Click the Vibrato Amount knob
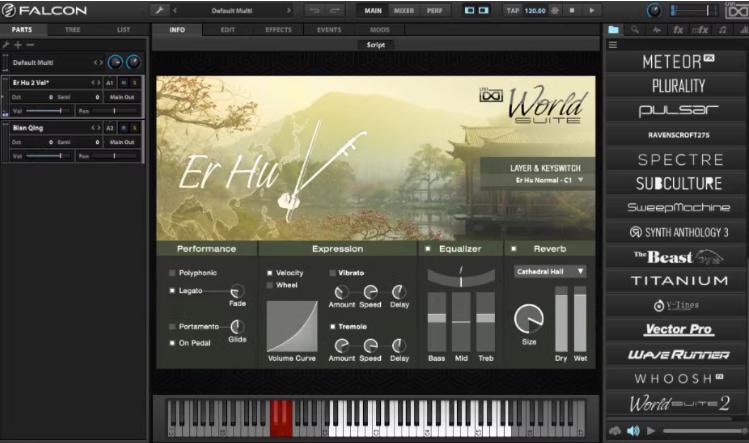Screen dimensions: 749x443 click(x=342, y=292)
